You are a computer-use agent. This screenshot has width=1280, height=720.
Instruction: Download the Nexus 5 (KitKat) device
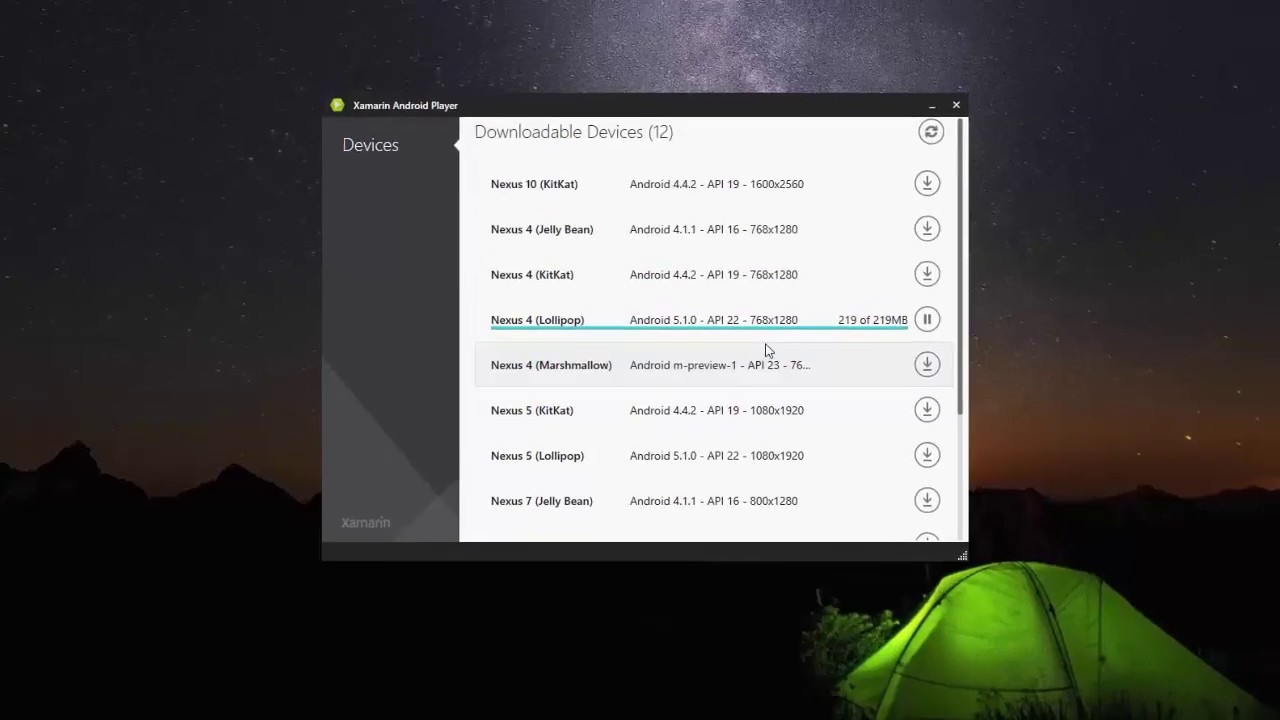coord(927,410)
